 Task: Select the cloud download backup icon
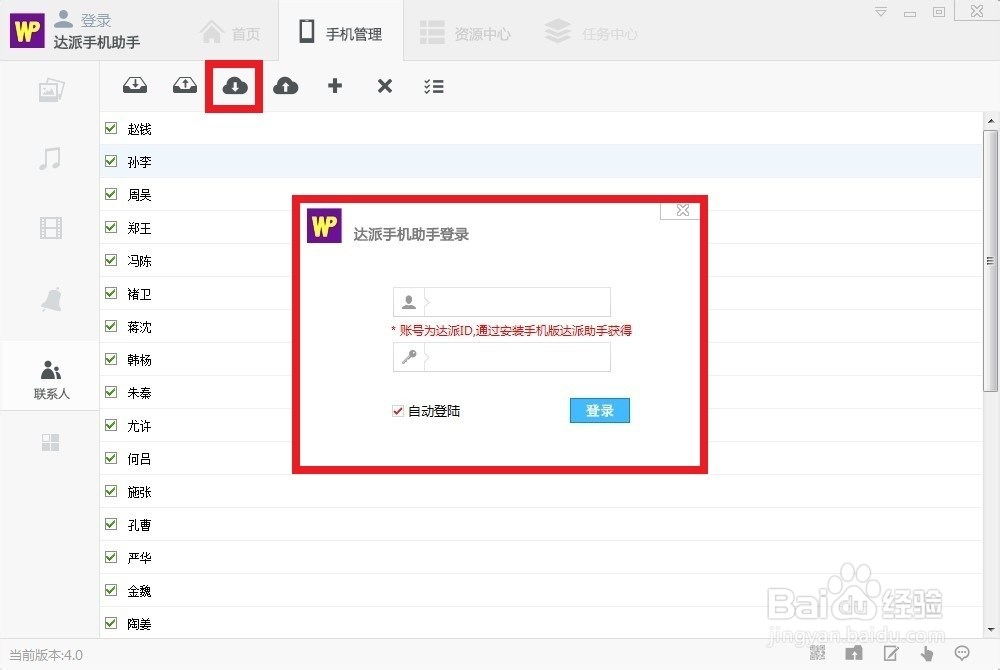click(x=234, y=86)
